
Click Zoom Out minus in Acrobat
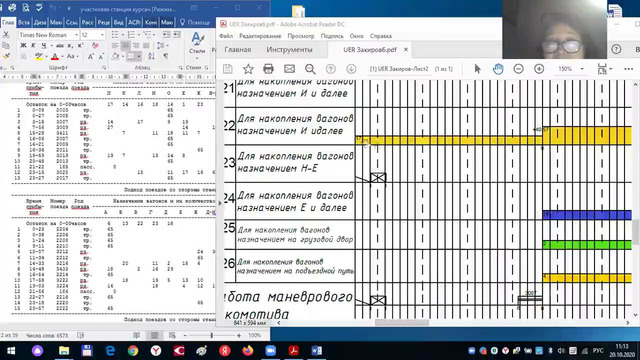pos(518,69)
